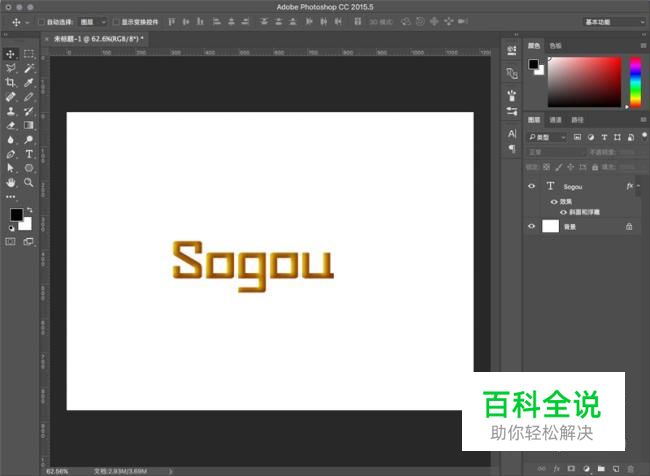Click Add layer style fx button at bottom
The height and width of the screenshot is (476, 650).
tap(556, 469)
